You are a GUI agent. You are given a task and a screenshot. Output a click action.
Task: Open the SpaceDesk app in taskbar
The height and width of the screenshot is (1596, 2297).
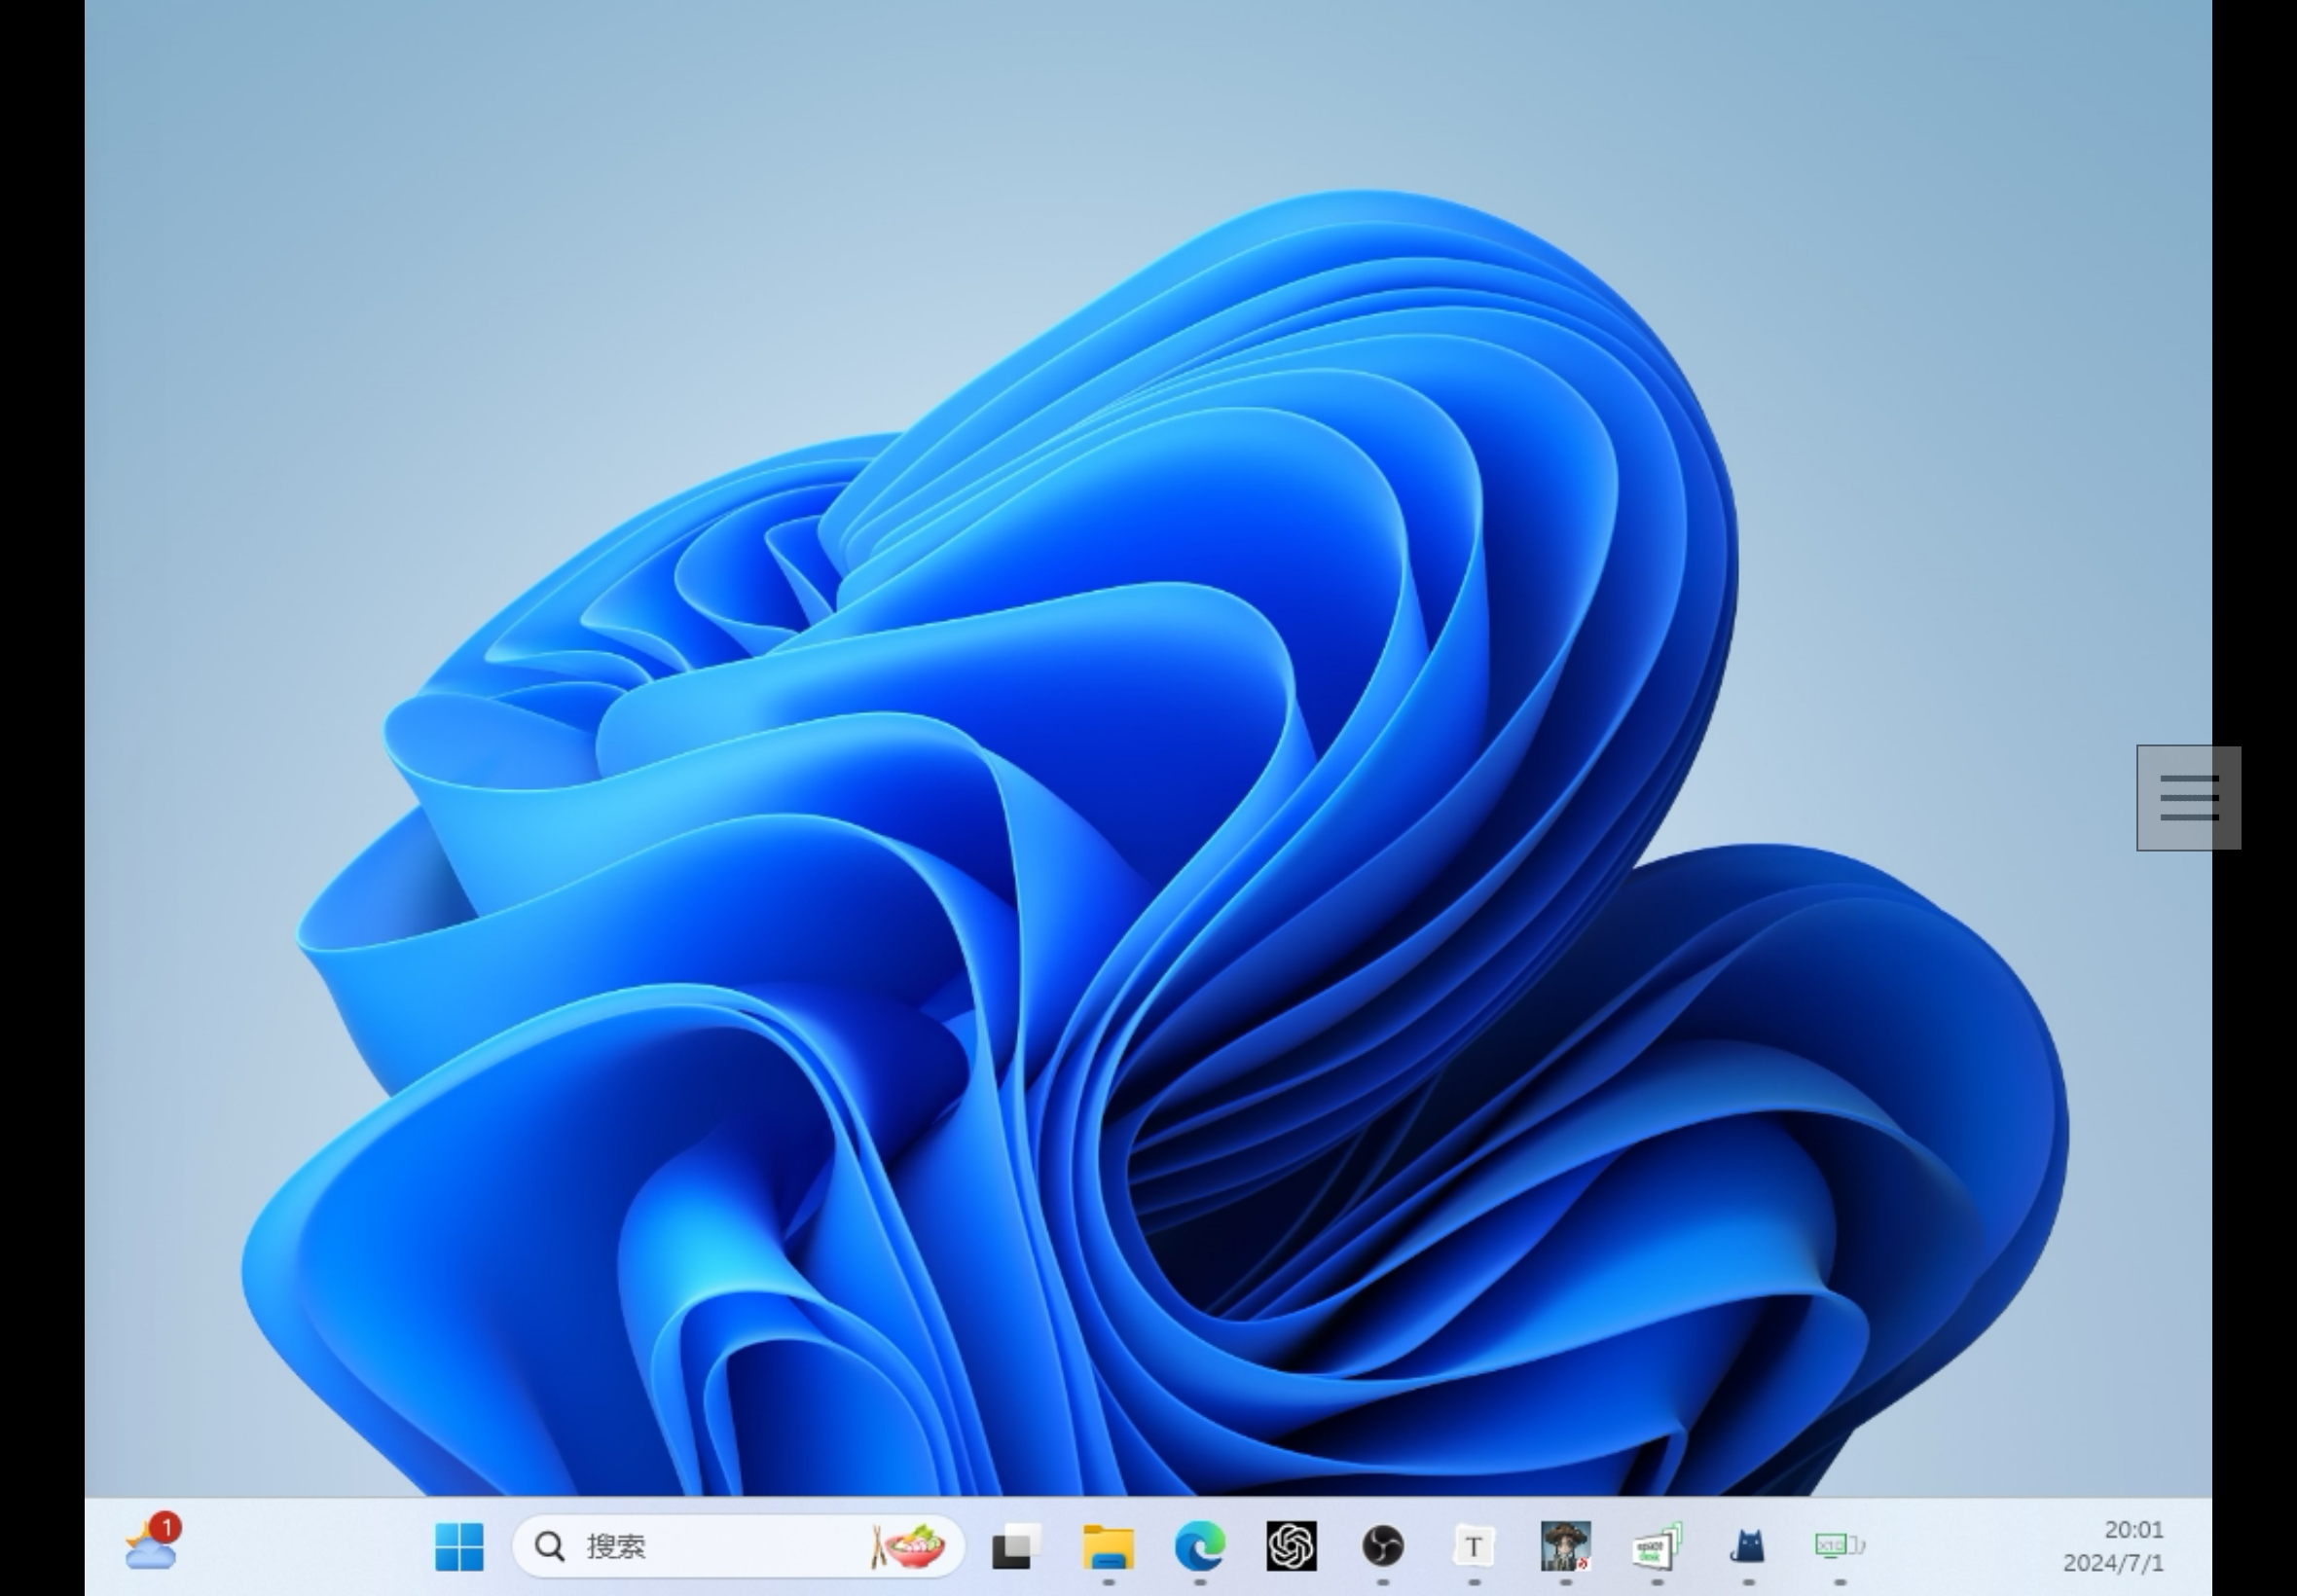click(1657, 1546)
